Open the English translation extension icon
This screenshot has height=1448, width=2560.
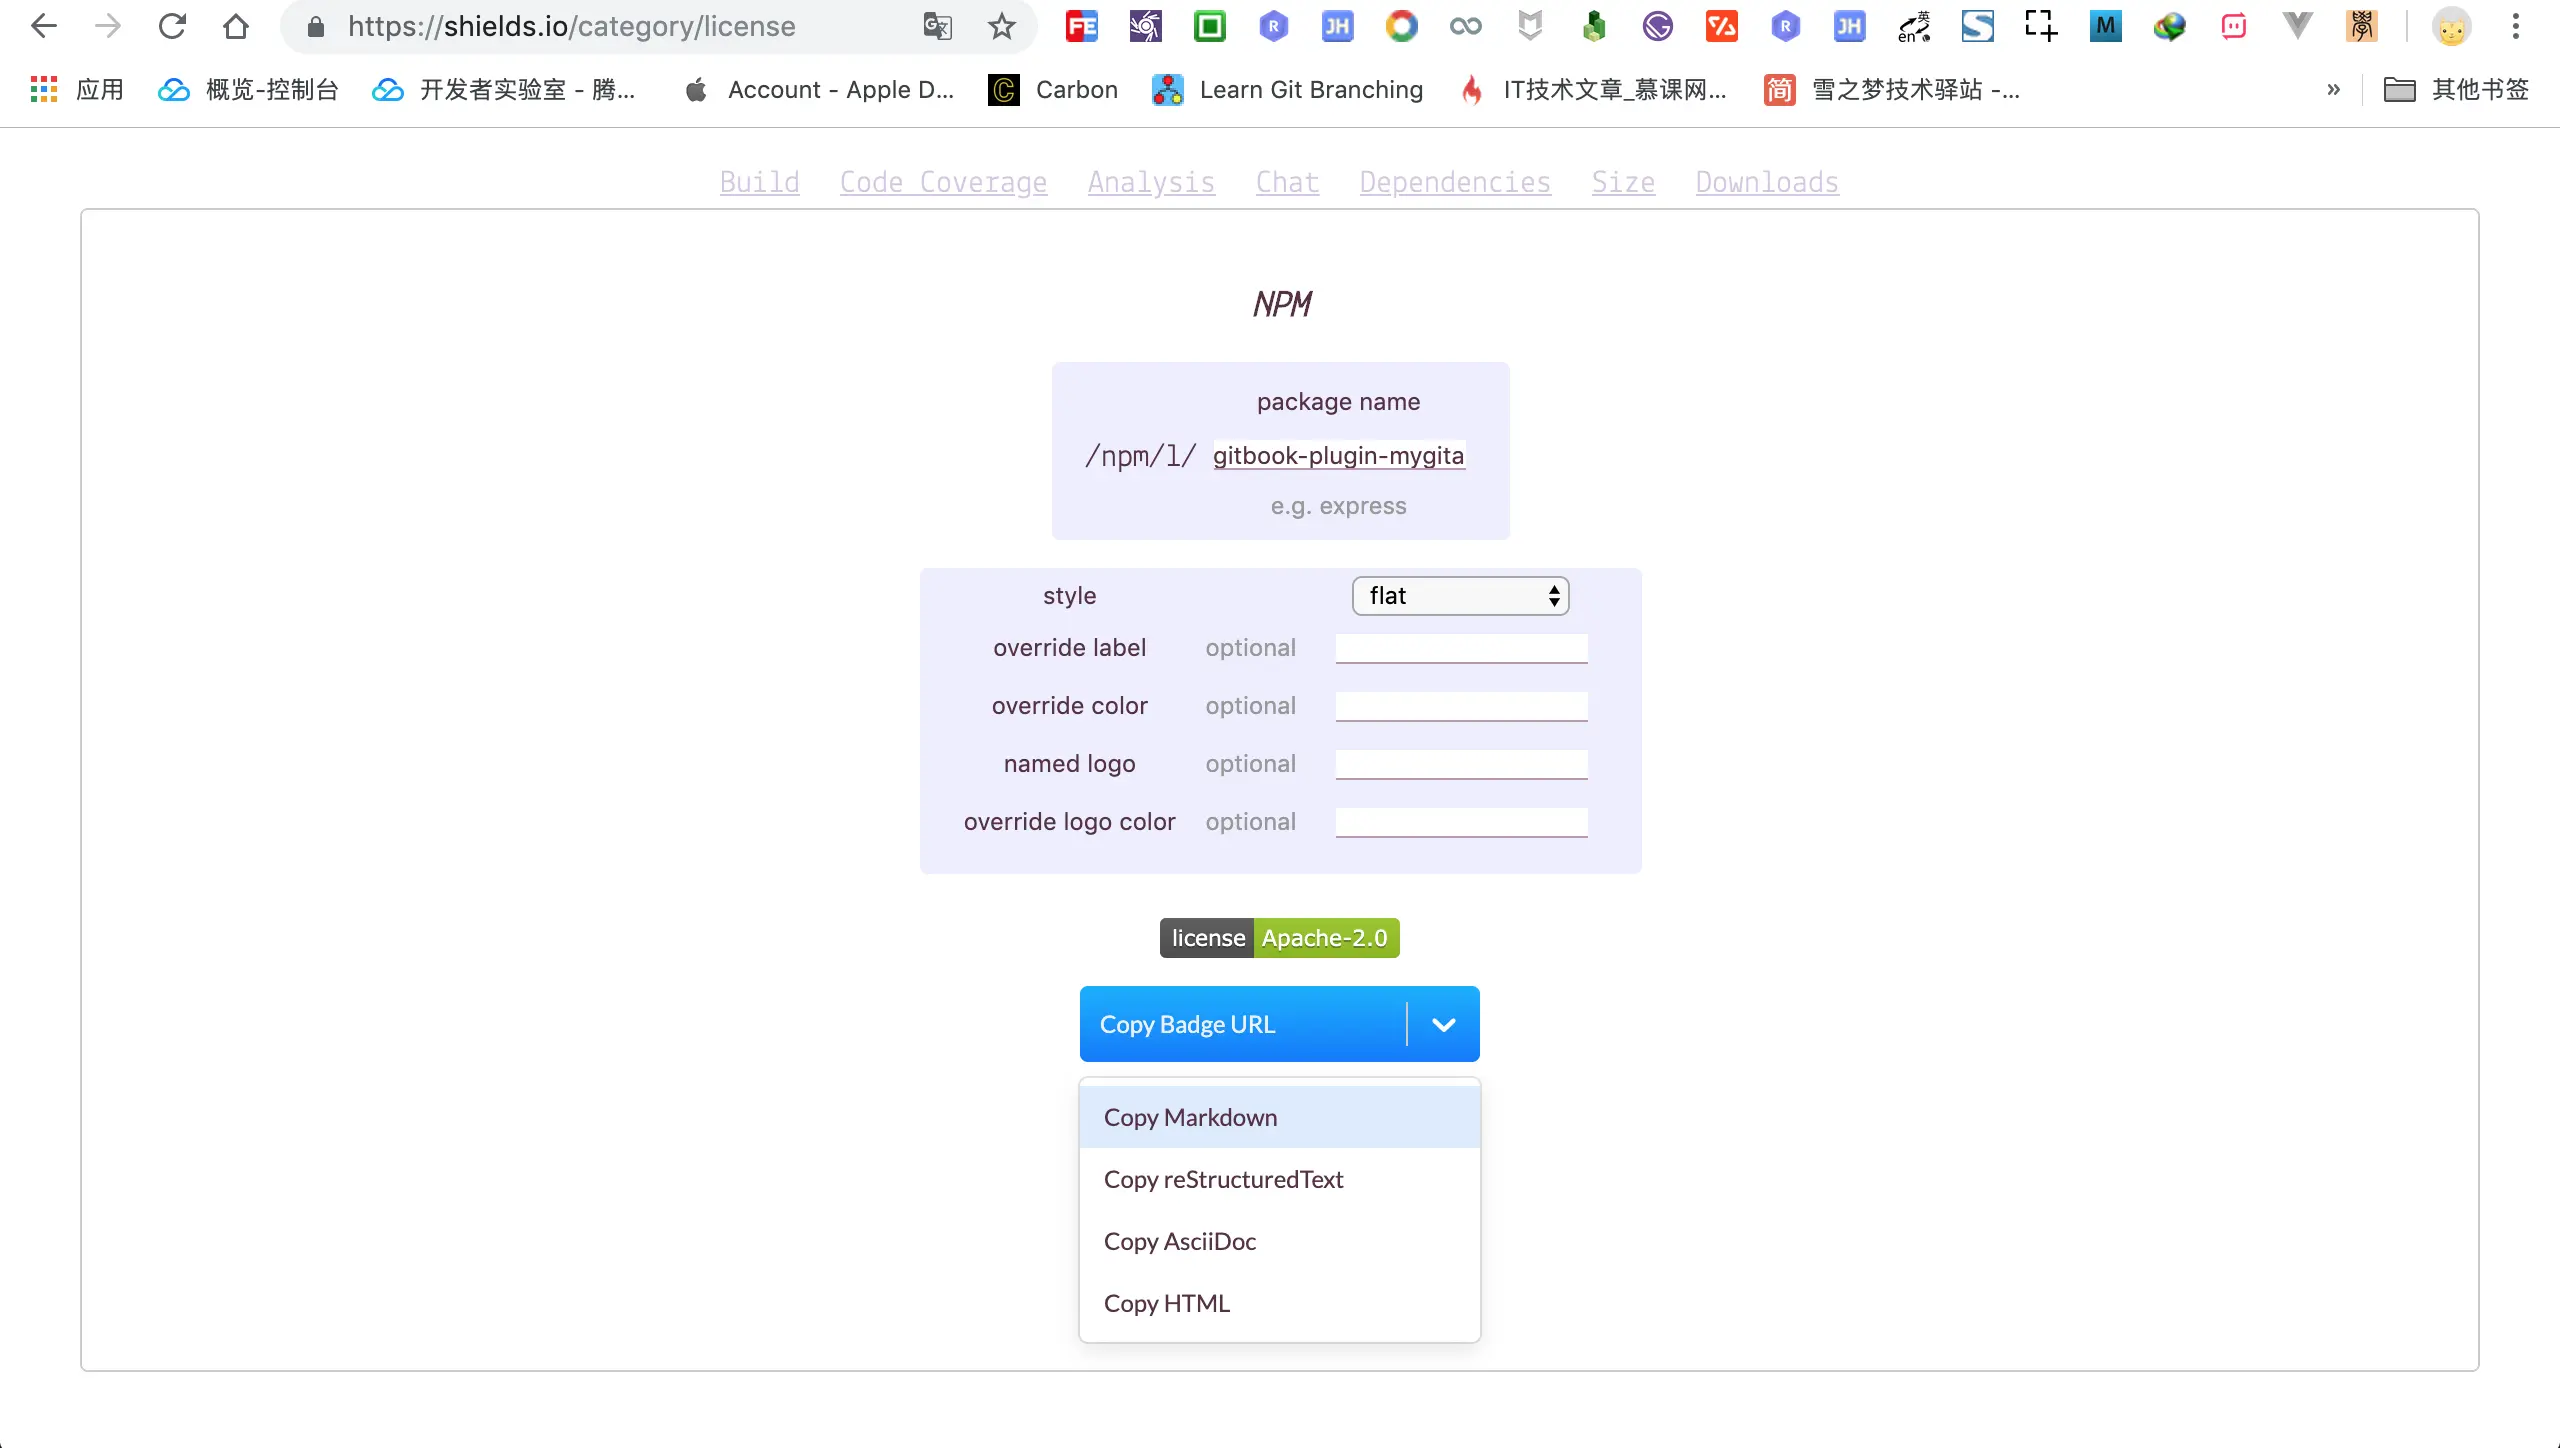tap(1913, 27)
